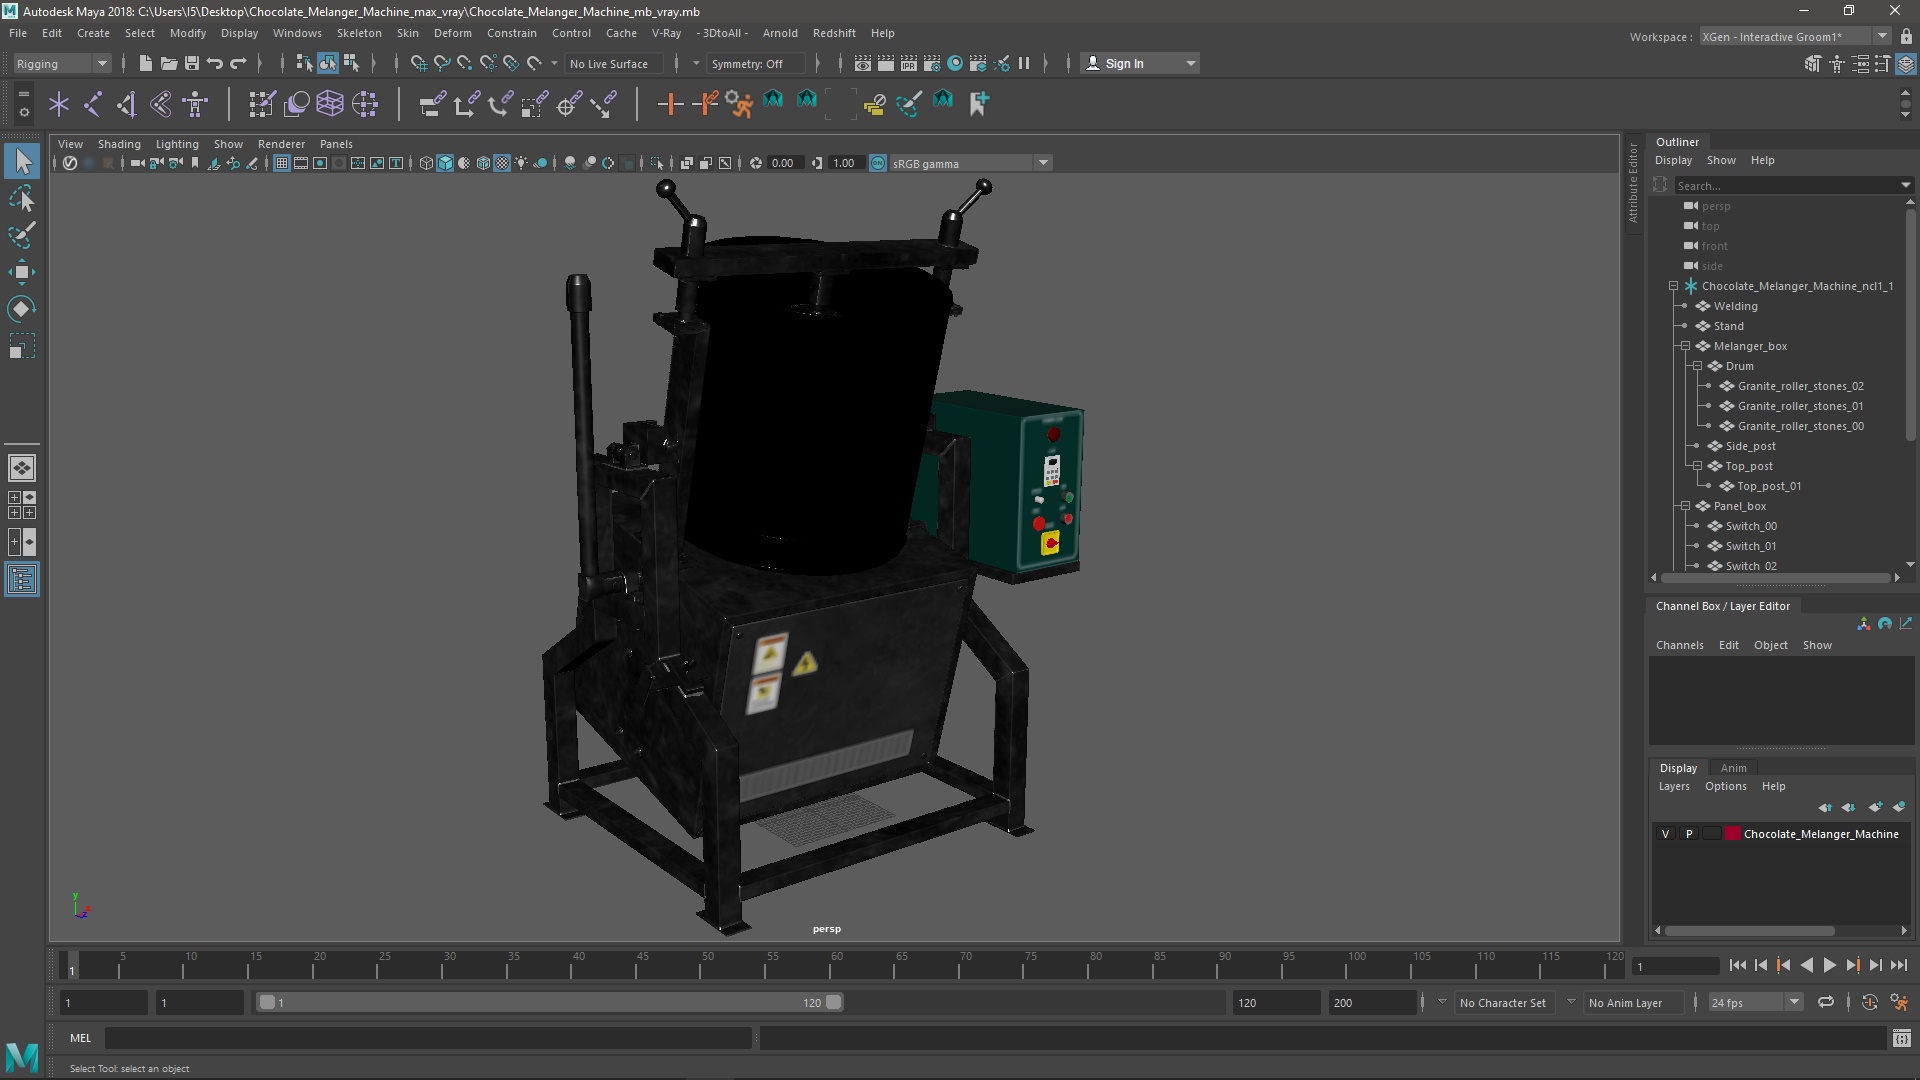Open Animation Preferences running figure icon
Viewport: 1920px width, 1080px height.
(1899, 1002)
